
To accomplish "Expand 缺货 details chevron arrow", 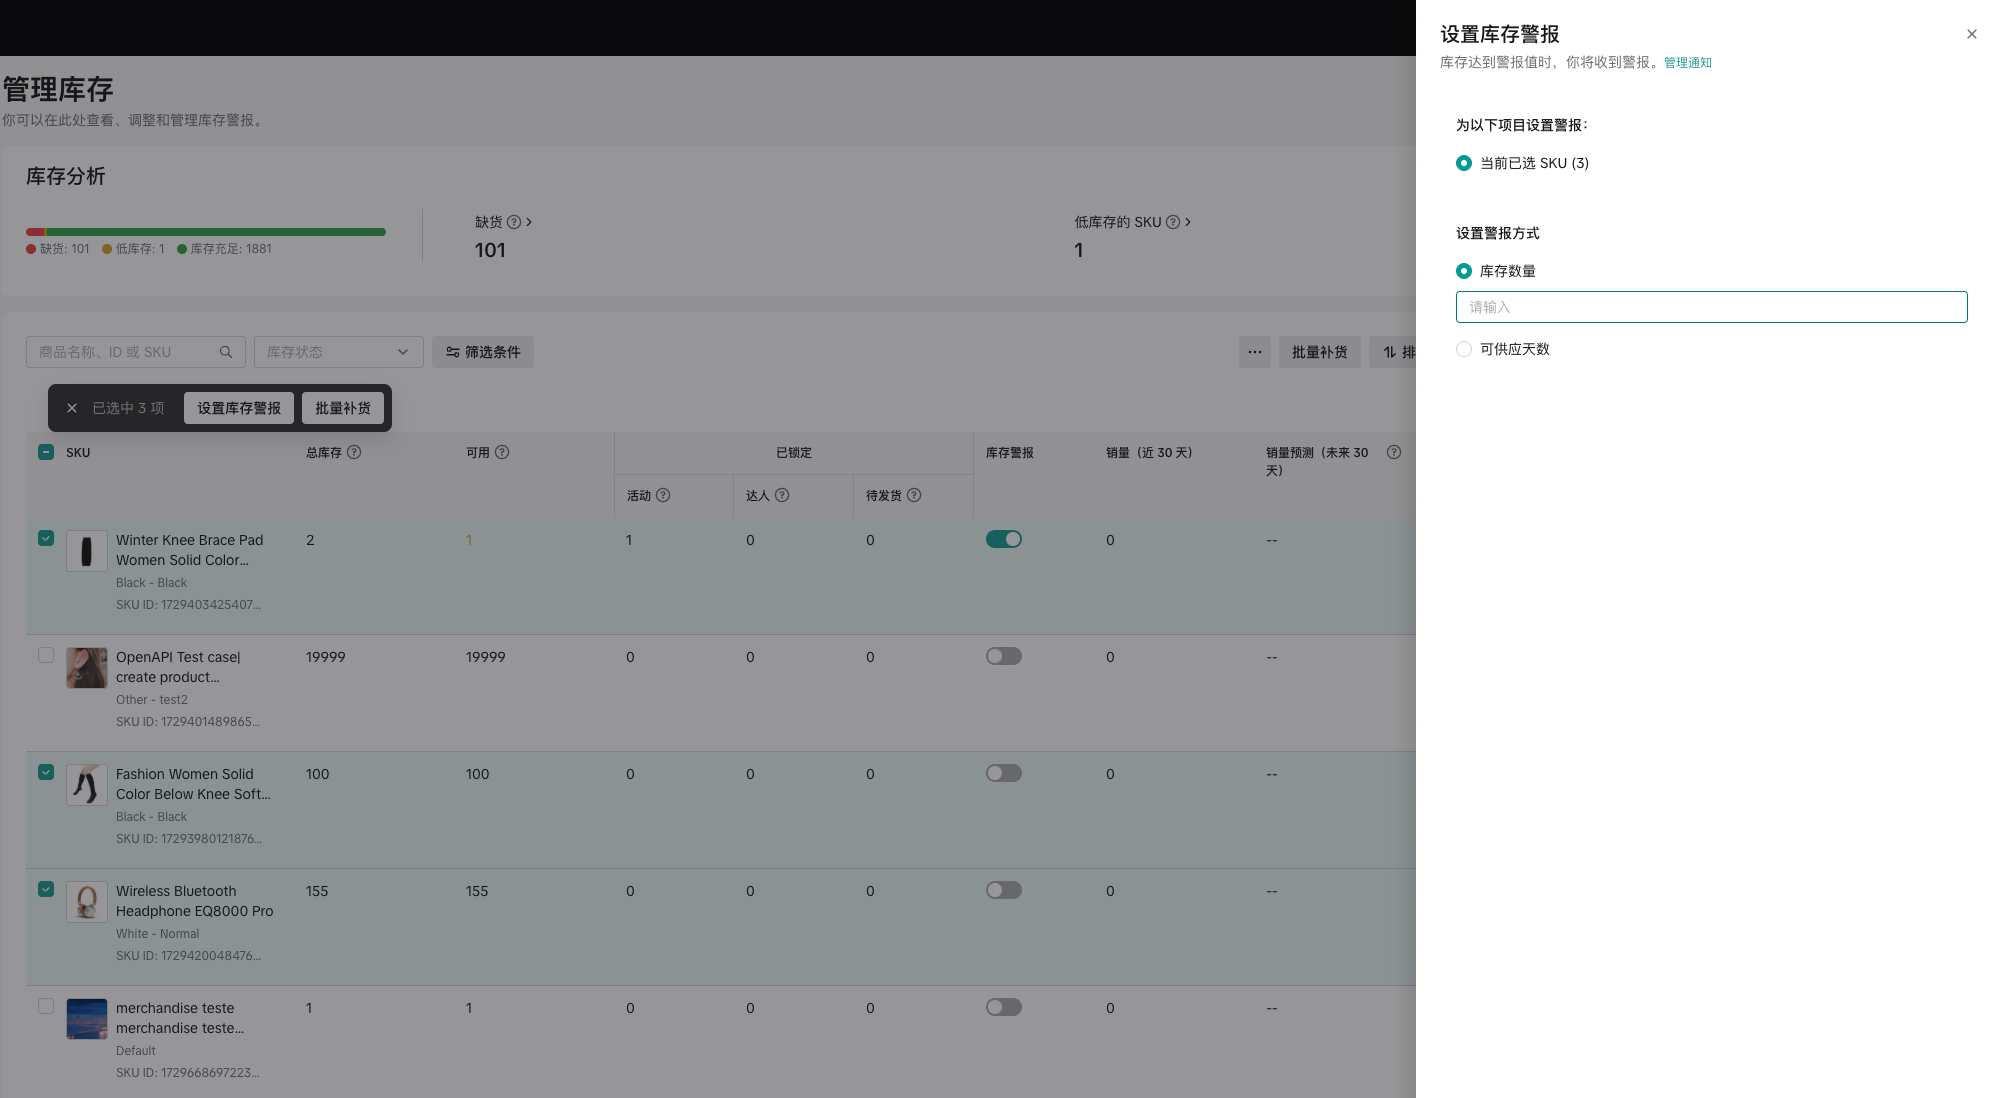I will click(x=529, y=222).
